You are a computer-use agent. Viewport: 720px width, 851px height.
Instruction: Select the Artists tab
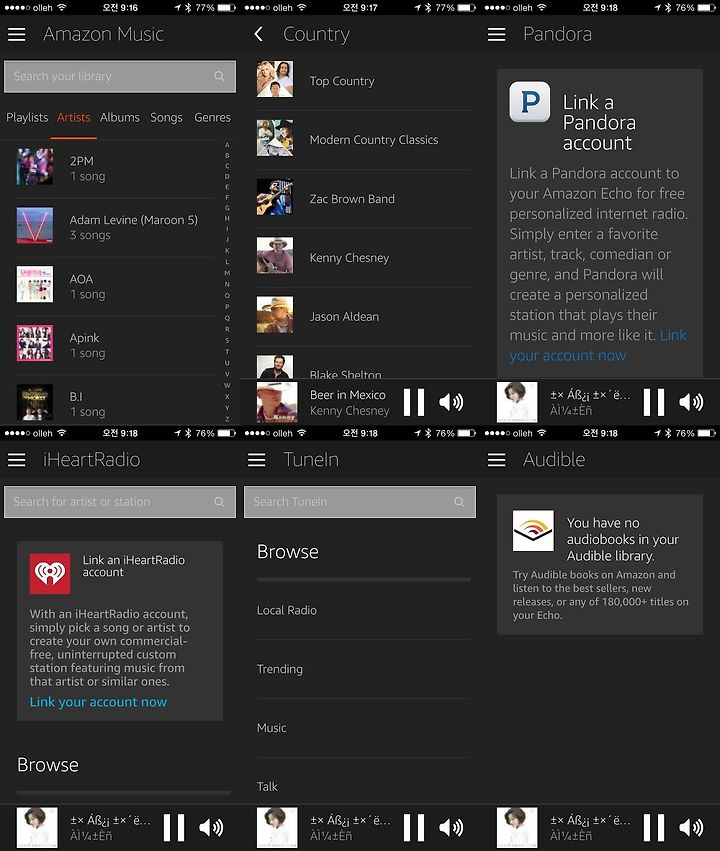[x=74, y=117]
